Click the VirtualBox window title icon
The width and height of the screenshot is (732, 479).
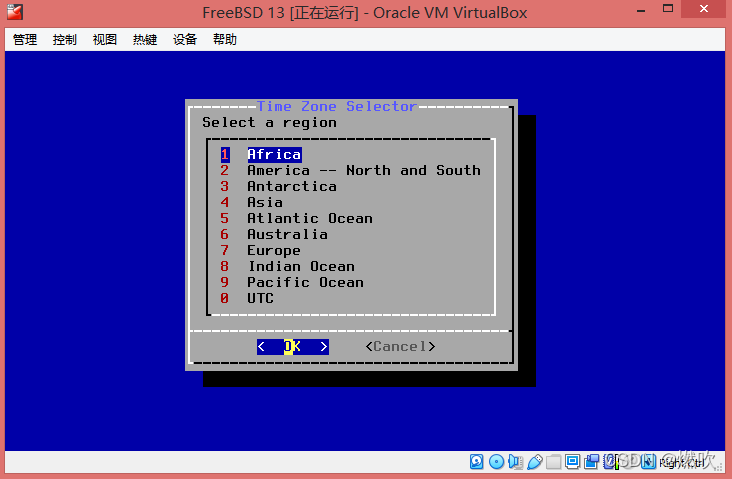pyautogui.click(x=15, y=12)
